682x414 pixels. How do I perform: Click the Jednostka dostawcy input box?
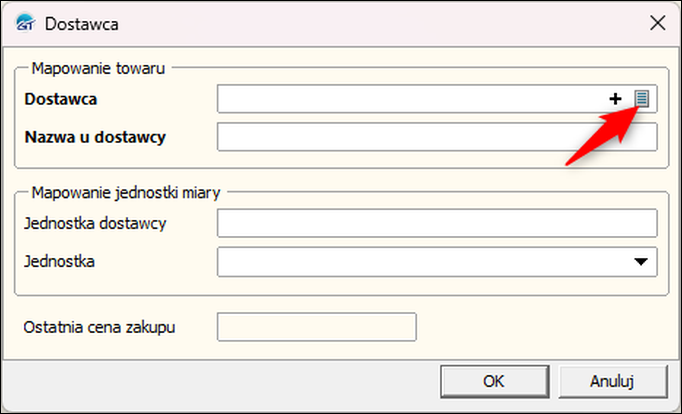point(437,223)
